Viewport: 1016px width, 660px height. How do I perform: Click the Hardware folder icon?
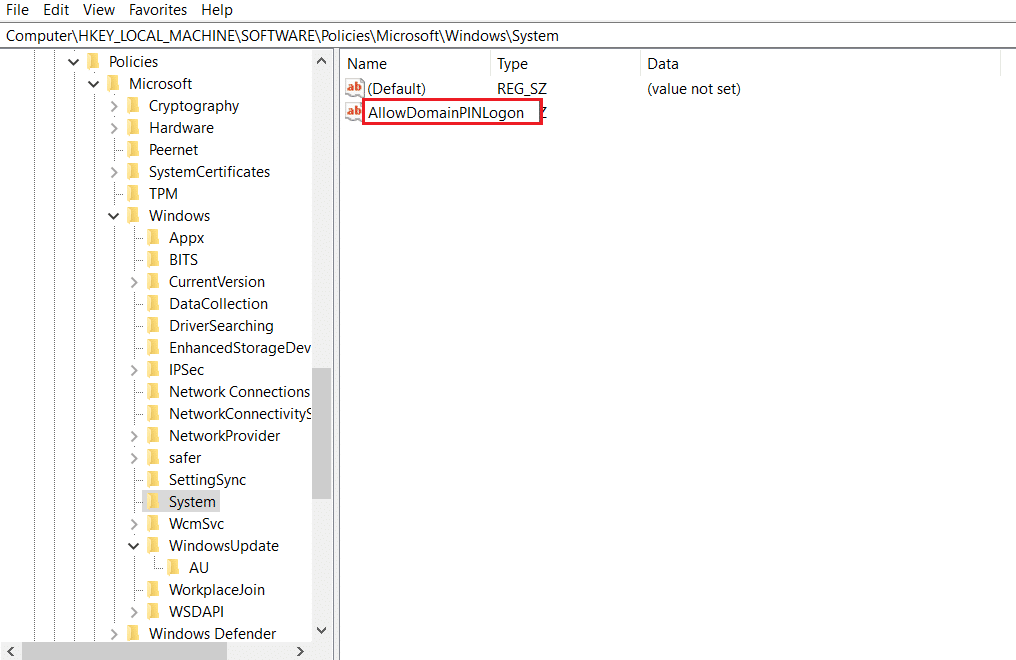pos(133,128)
